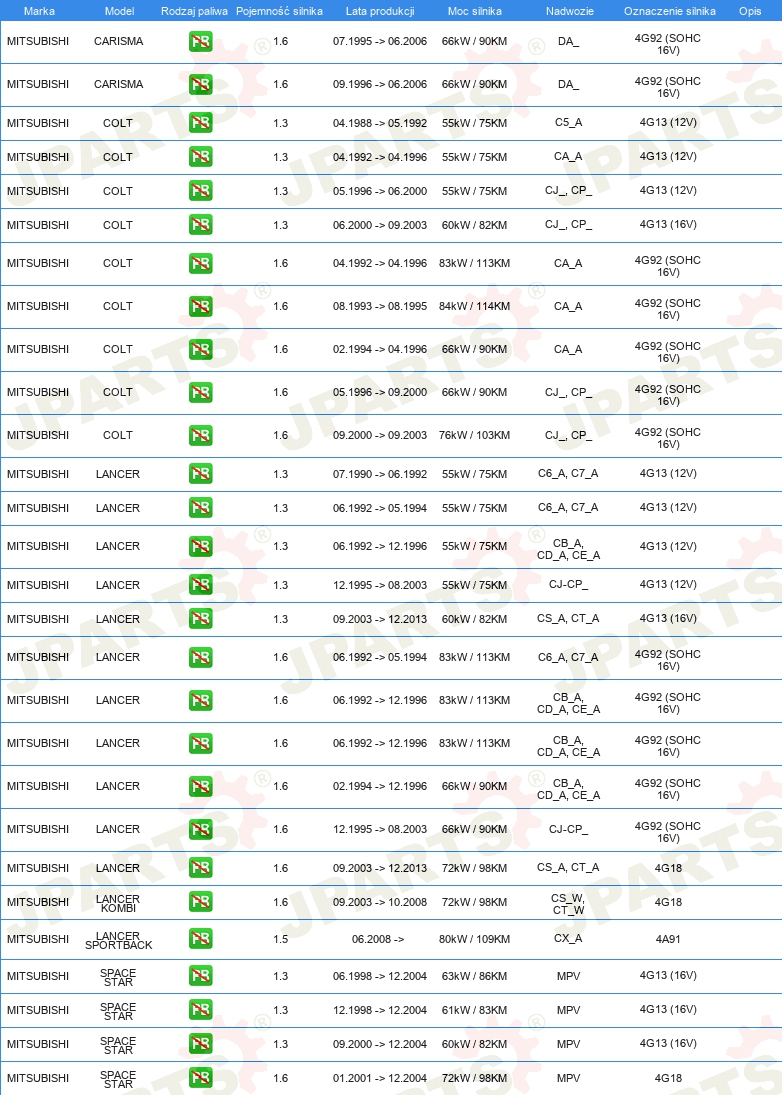Click the fuel icon in the SPACE STAR 09.2000 row
This screenshot has width=782, height=1095.
tap(200, 1044)
